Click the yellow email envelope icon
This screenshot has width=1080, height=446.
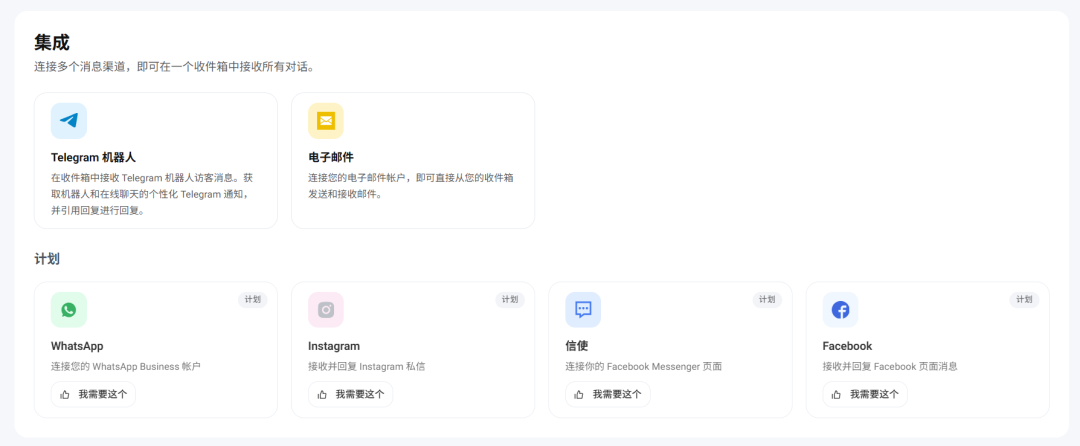[x=326, y=120]
